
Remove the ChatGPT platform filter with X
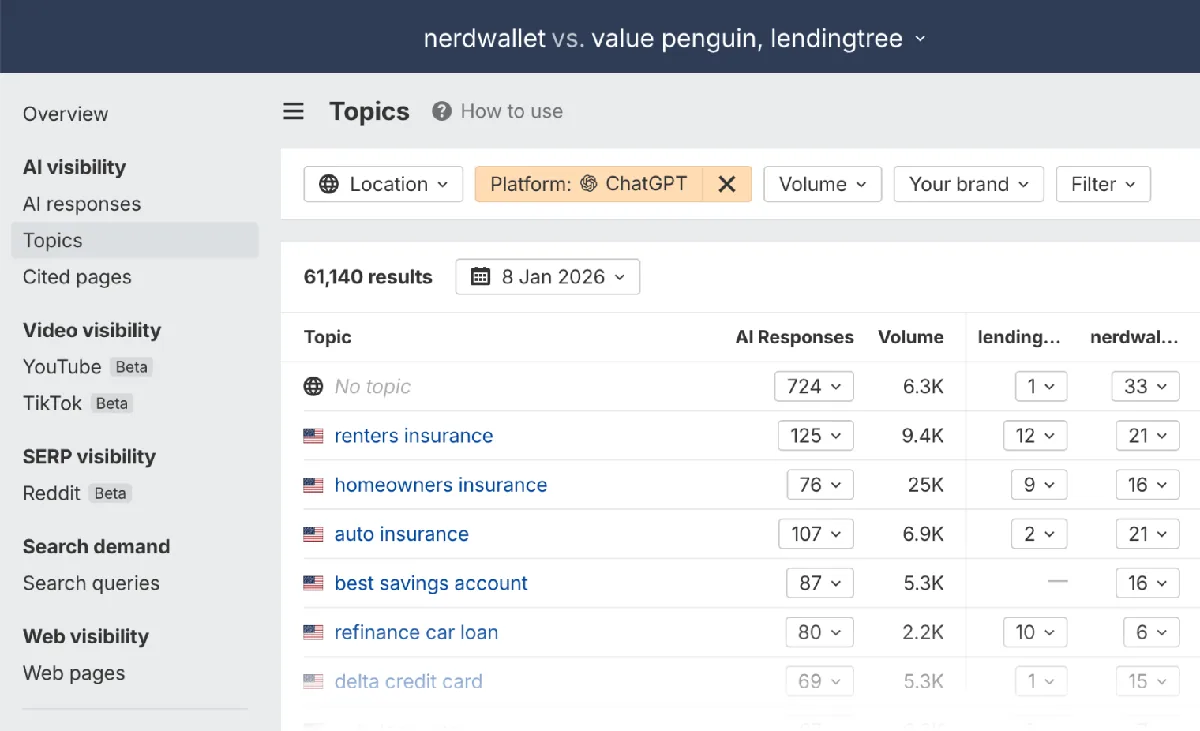coord(727,184)
